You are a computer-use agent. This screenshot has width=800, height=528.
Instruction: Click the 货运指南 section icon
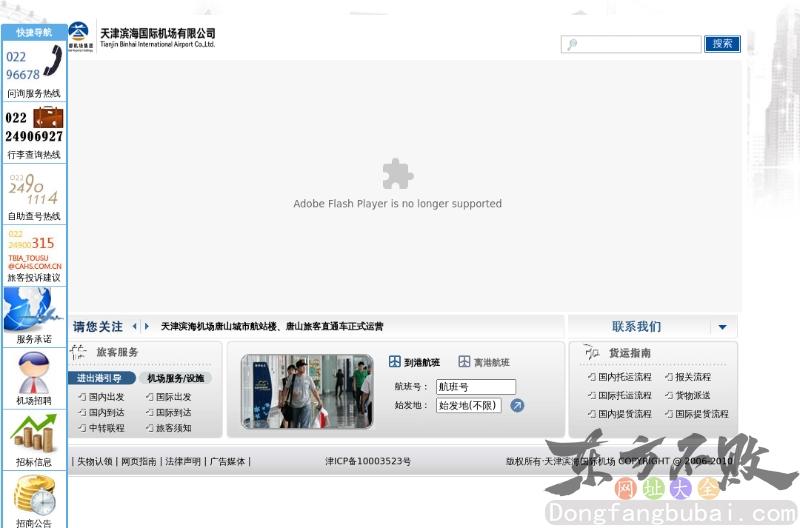click(591, 352)
